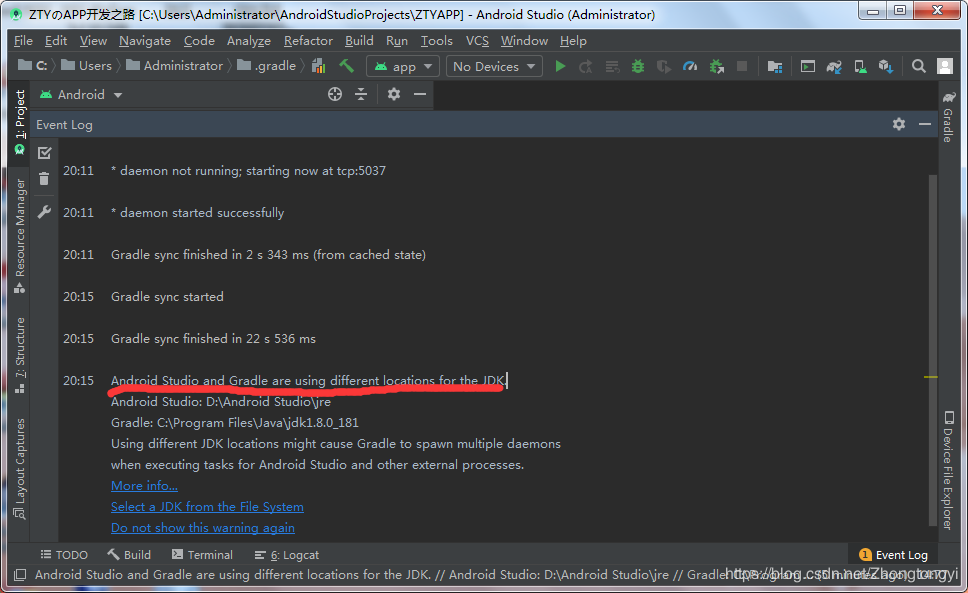Click Do not show this warning again
The image size is (968, 593).
coord(203,528)
